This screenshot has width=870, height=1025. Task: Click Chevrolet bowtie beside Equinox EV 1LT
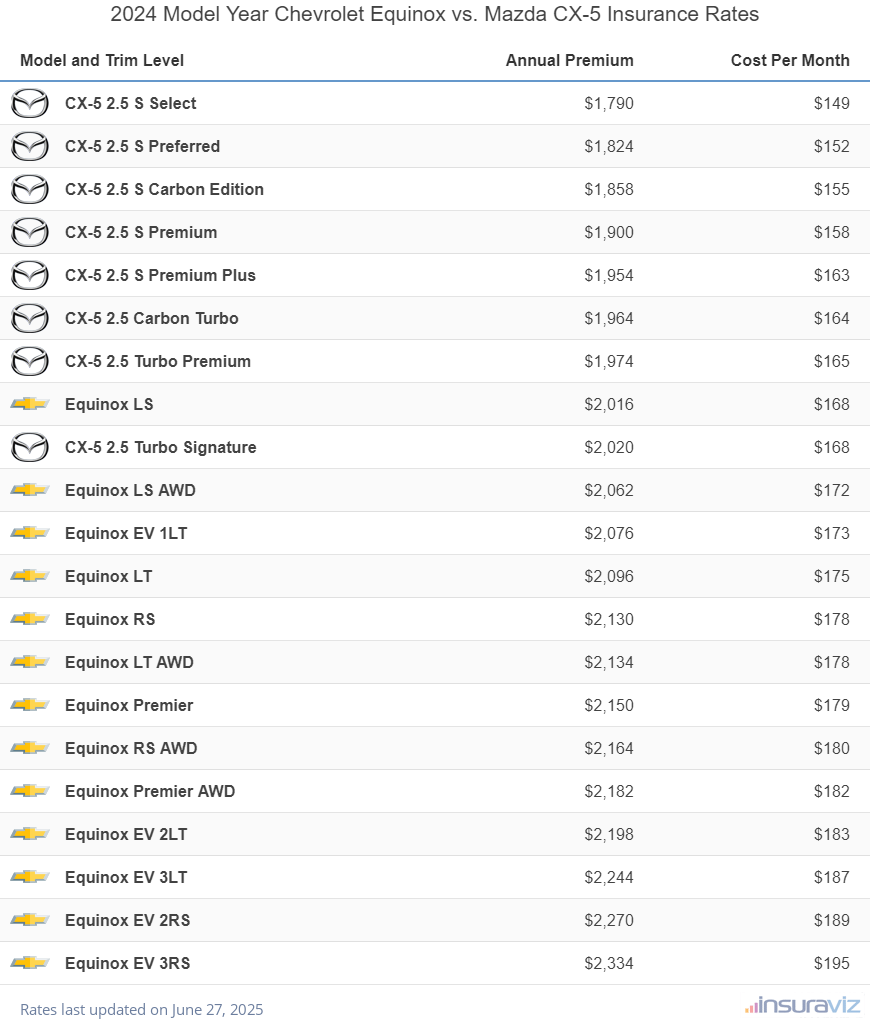[x=30, y=533]
